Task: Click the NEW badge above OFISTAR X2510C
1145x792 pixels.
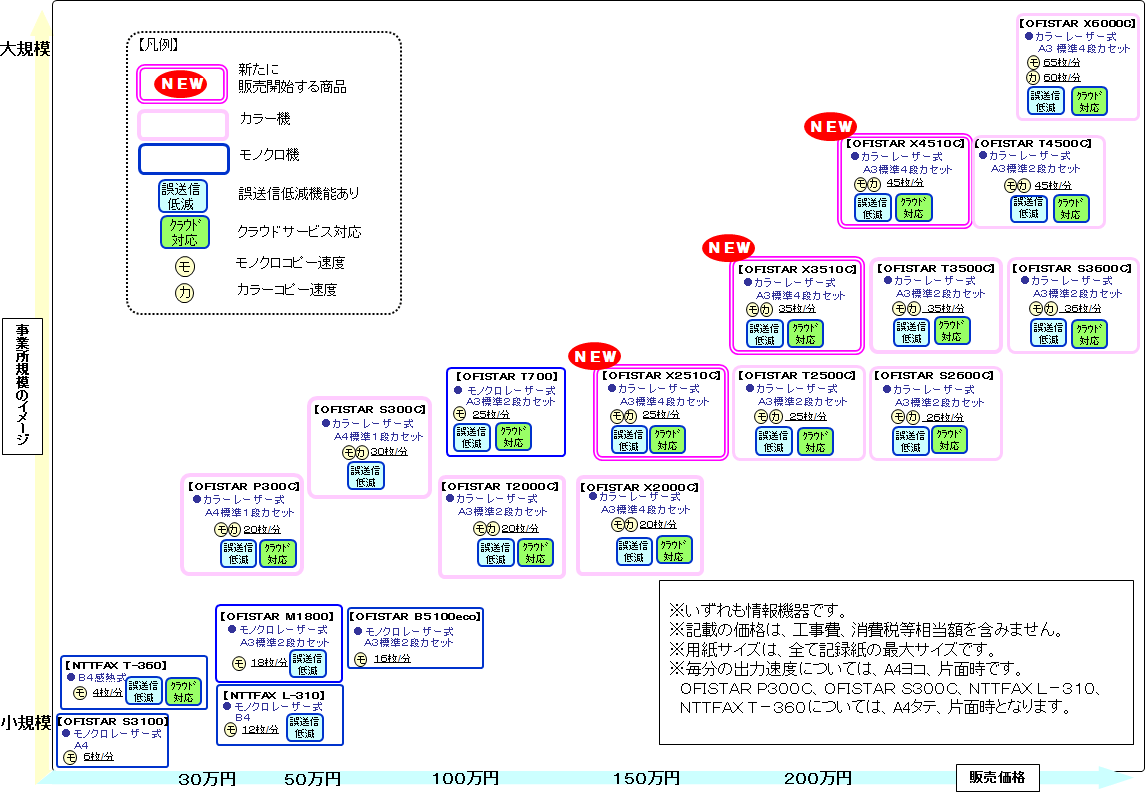Action: tap(594, 357)
